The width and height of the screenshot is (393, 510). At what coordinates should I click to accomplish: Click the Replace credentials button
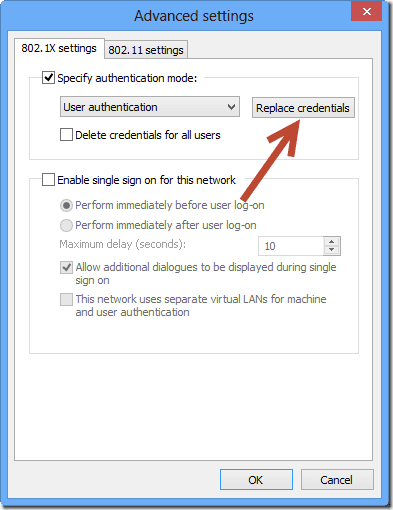pyautogui.click(x=303, y=108)
